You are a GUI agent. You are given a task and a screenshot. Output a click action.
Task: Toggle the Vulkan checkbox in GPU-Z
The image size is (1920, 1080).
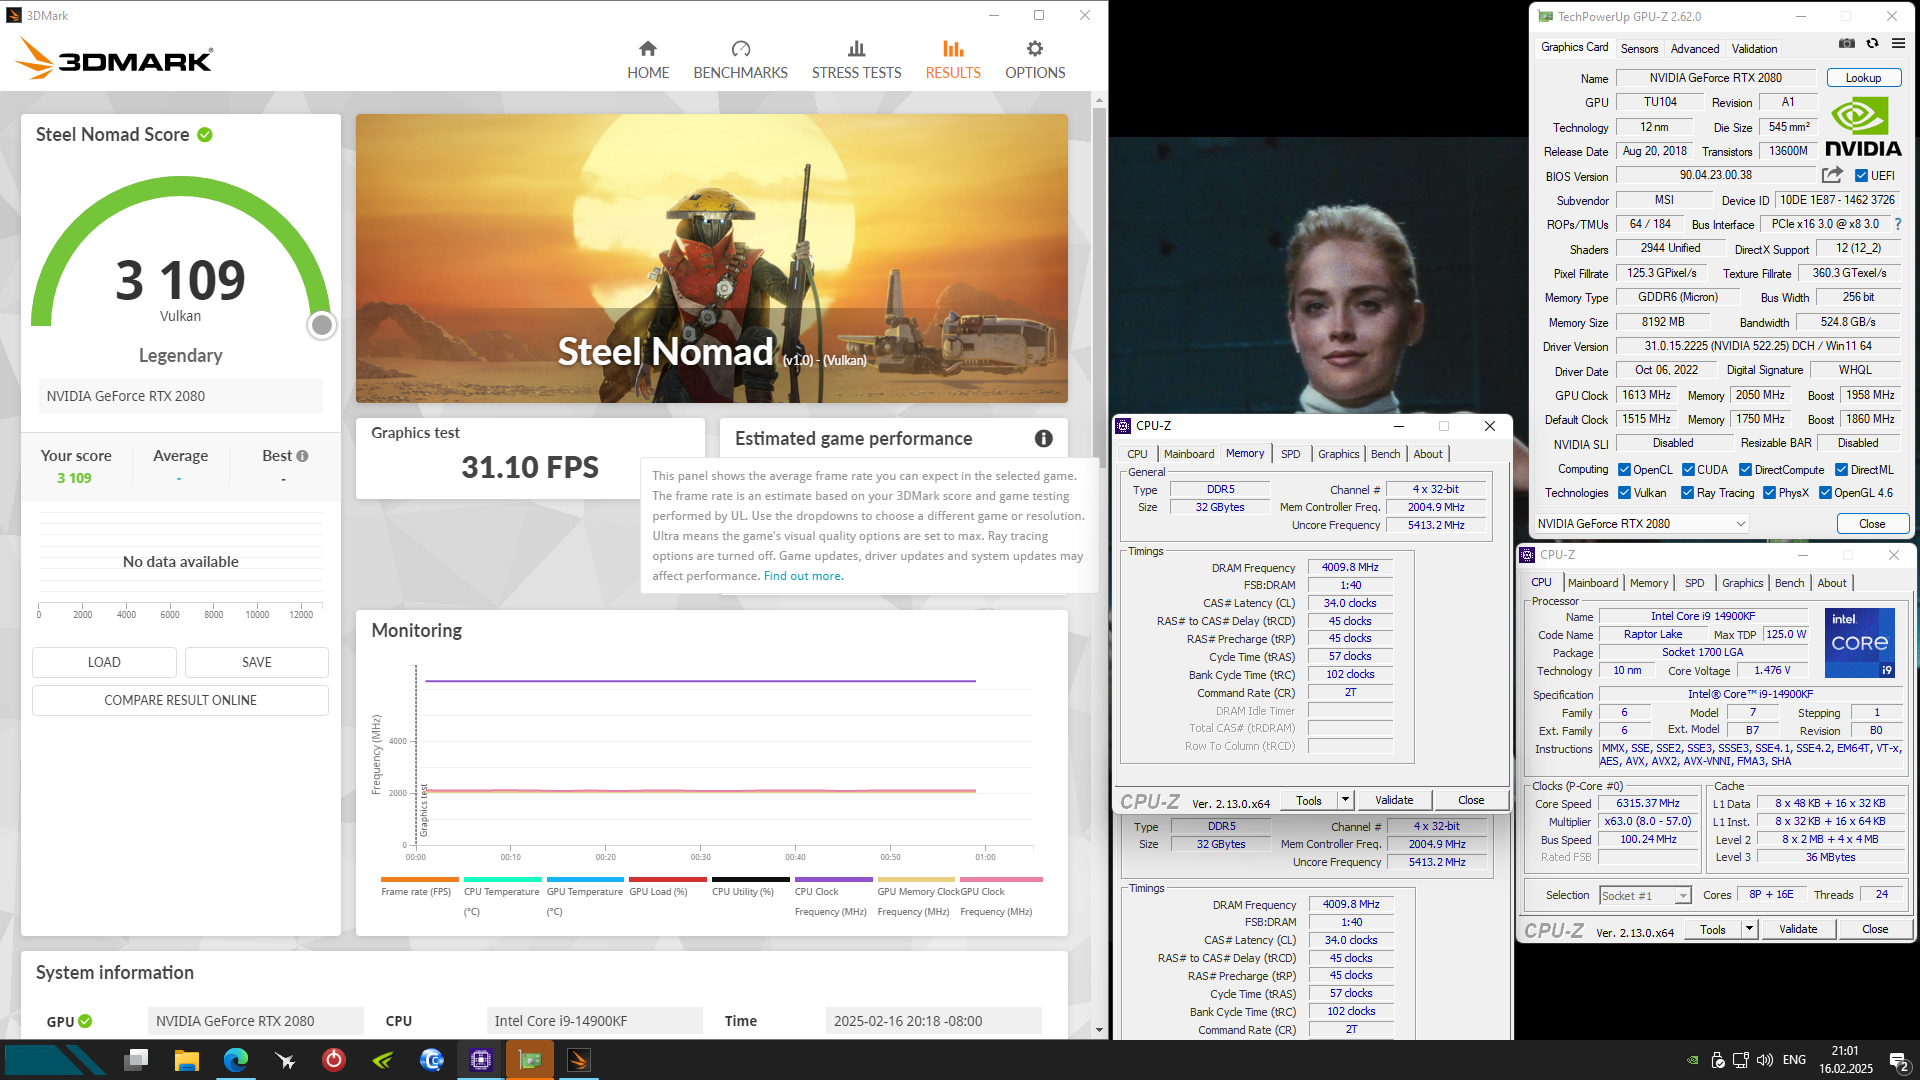pyautogui.click(x=1624, y=493)
